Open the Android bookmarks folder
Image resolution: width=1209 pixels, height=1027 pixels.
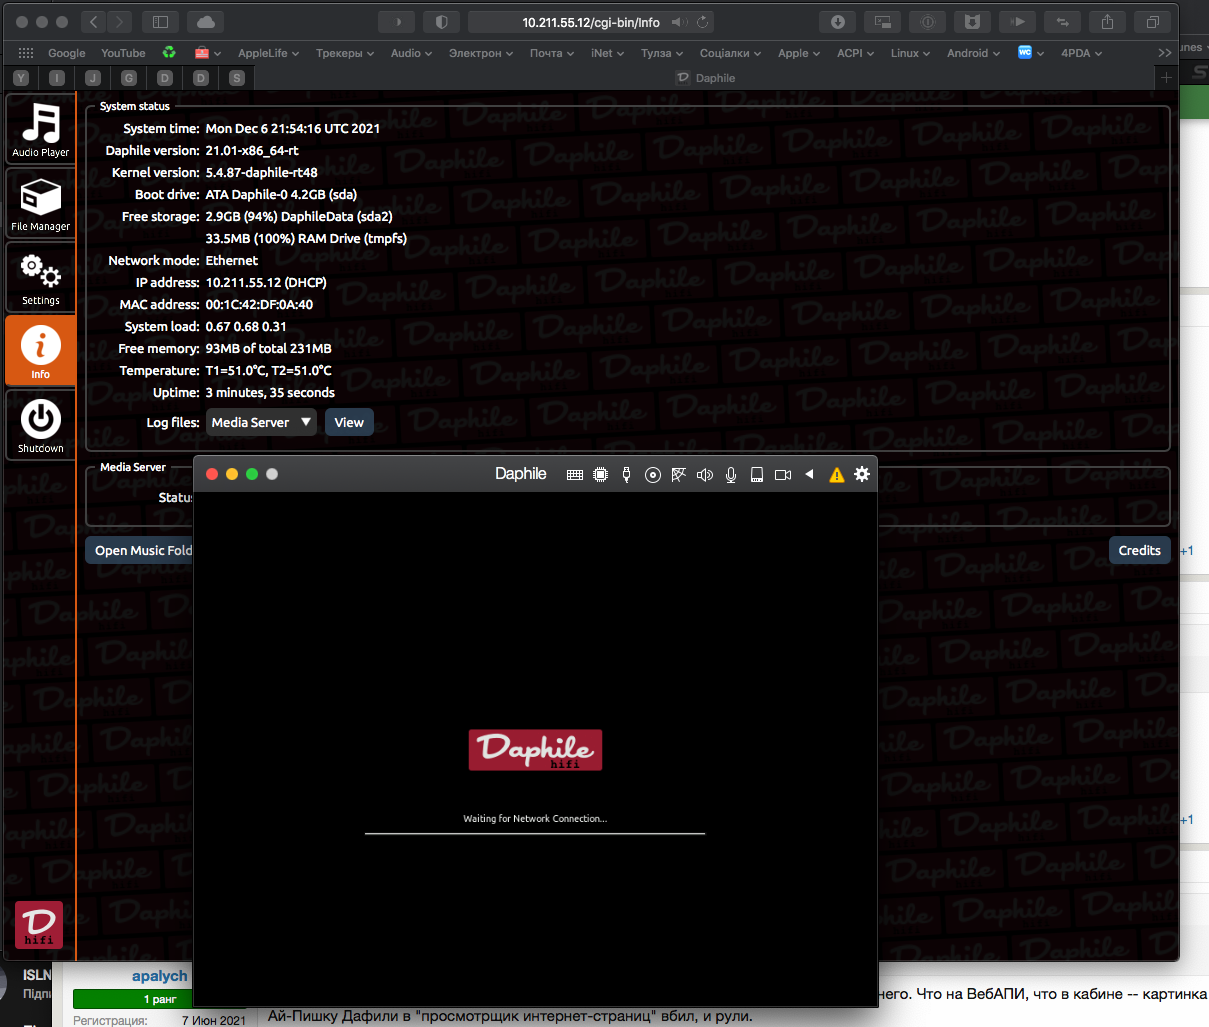(973, 53)
